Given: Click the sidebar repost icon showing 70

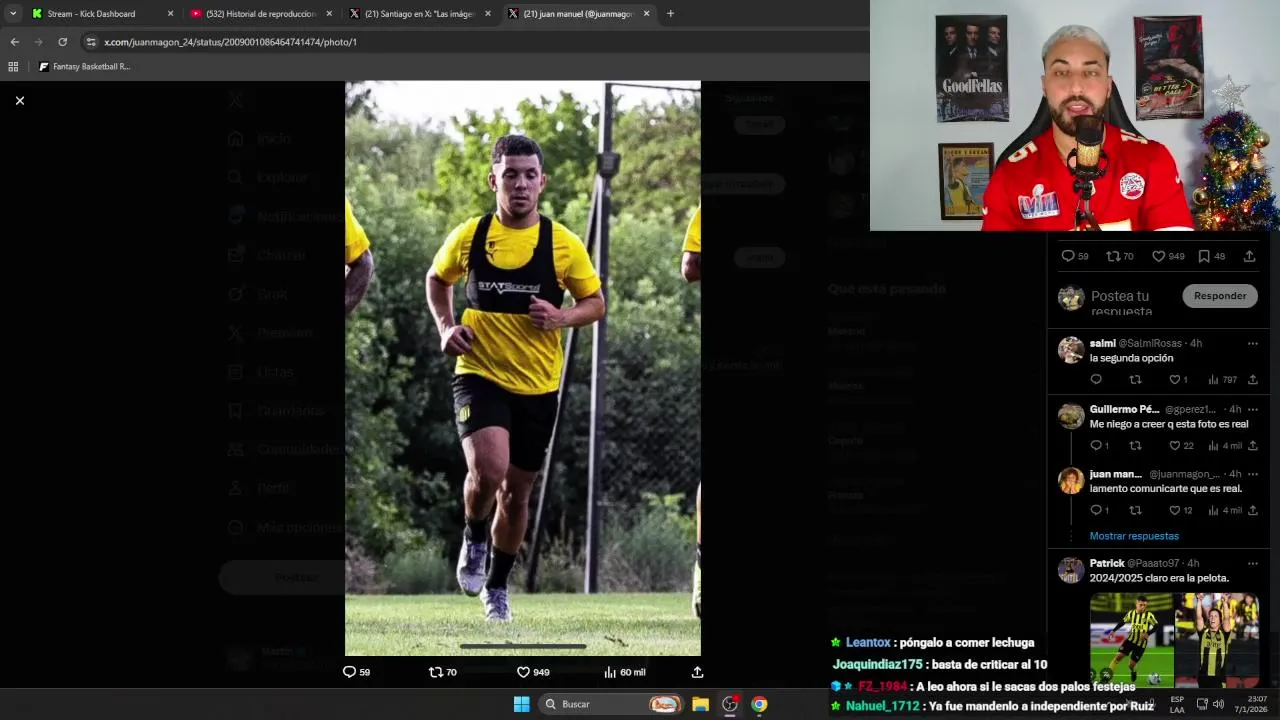Looking at the screenshot, I should [1113, 256].
